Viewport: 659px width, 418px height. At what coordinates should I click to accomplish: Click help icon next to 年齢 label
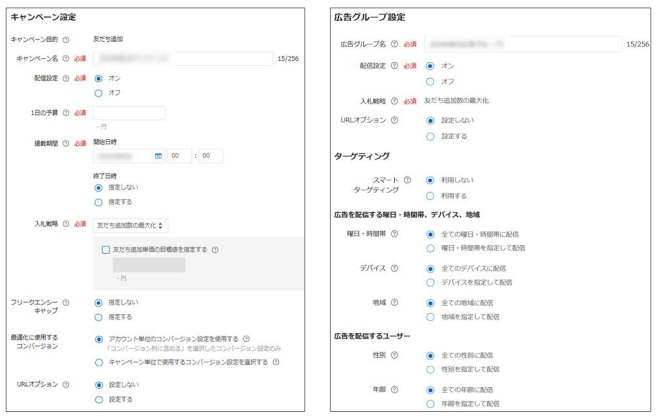[395, 390]
